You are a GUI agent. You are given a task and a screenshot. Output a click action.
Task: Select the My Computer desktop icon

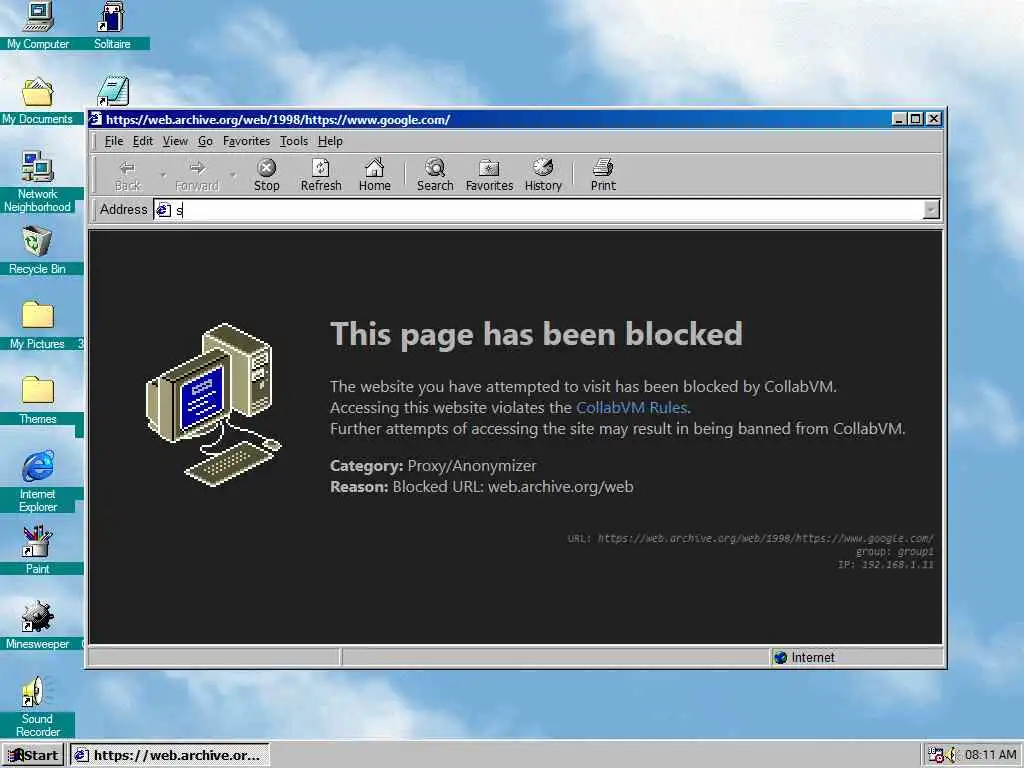(x=38, y=26)
